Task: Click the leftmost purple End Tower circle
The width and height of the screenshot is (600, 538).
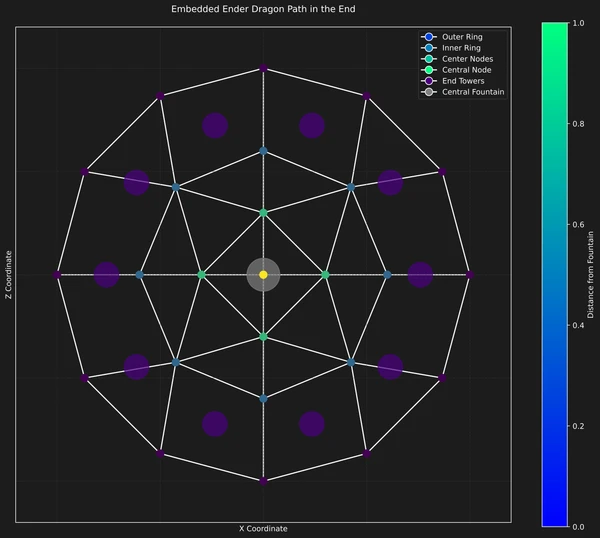Action: (x=106, y=275)
